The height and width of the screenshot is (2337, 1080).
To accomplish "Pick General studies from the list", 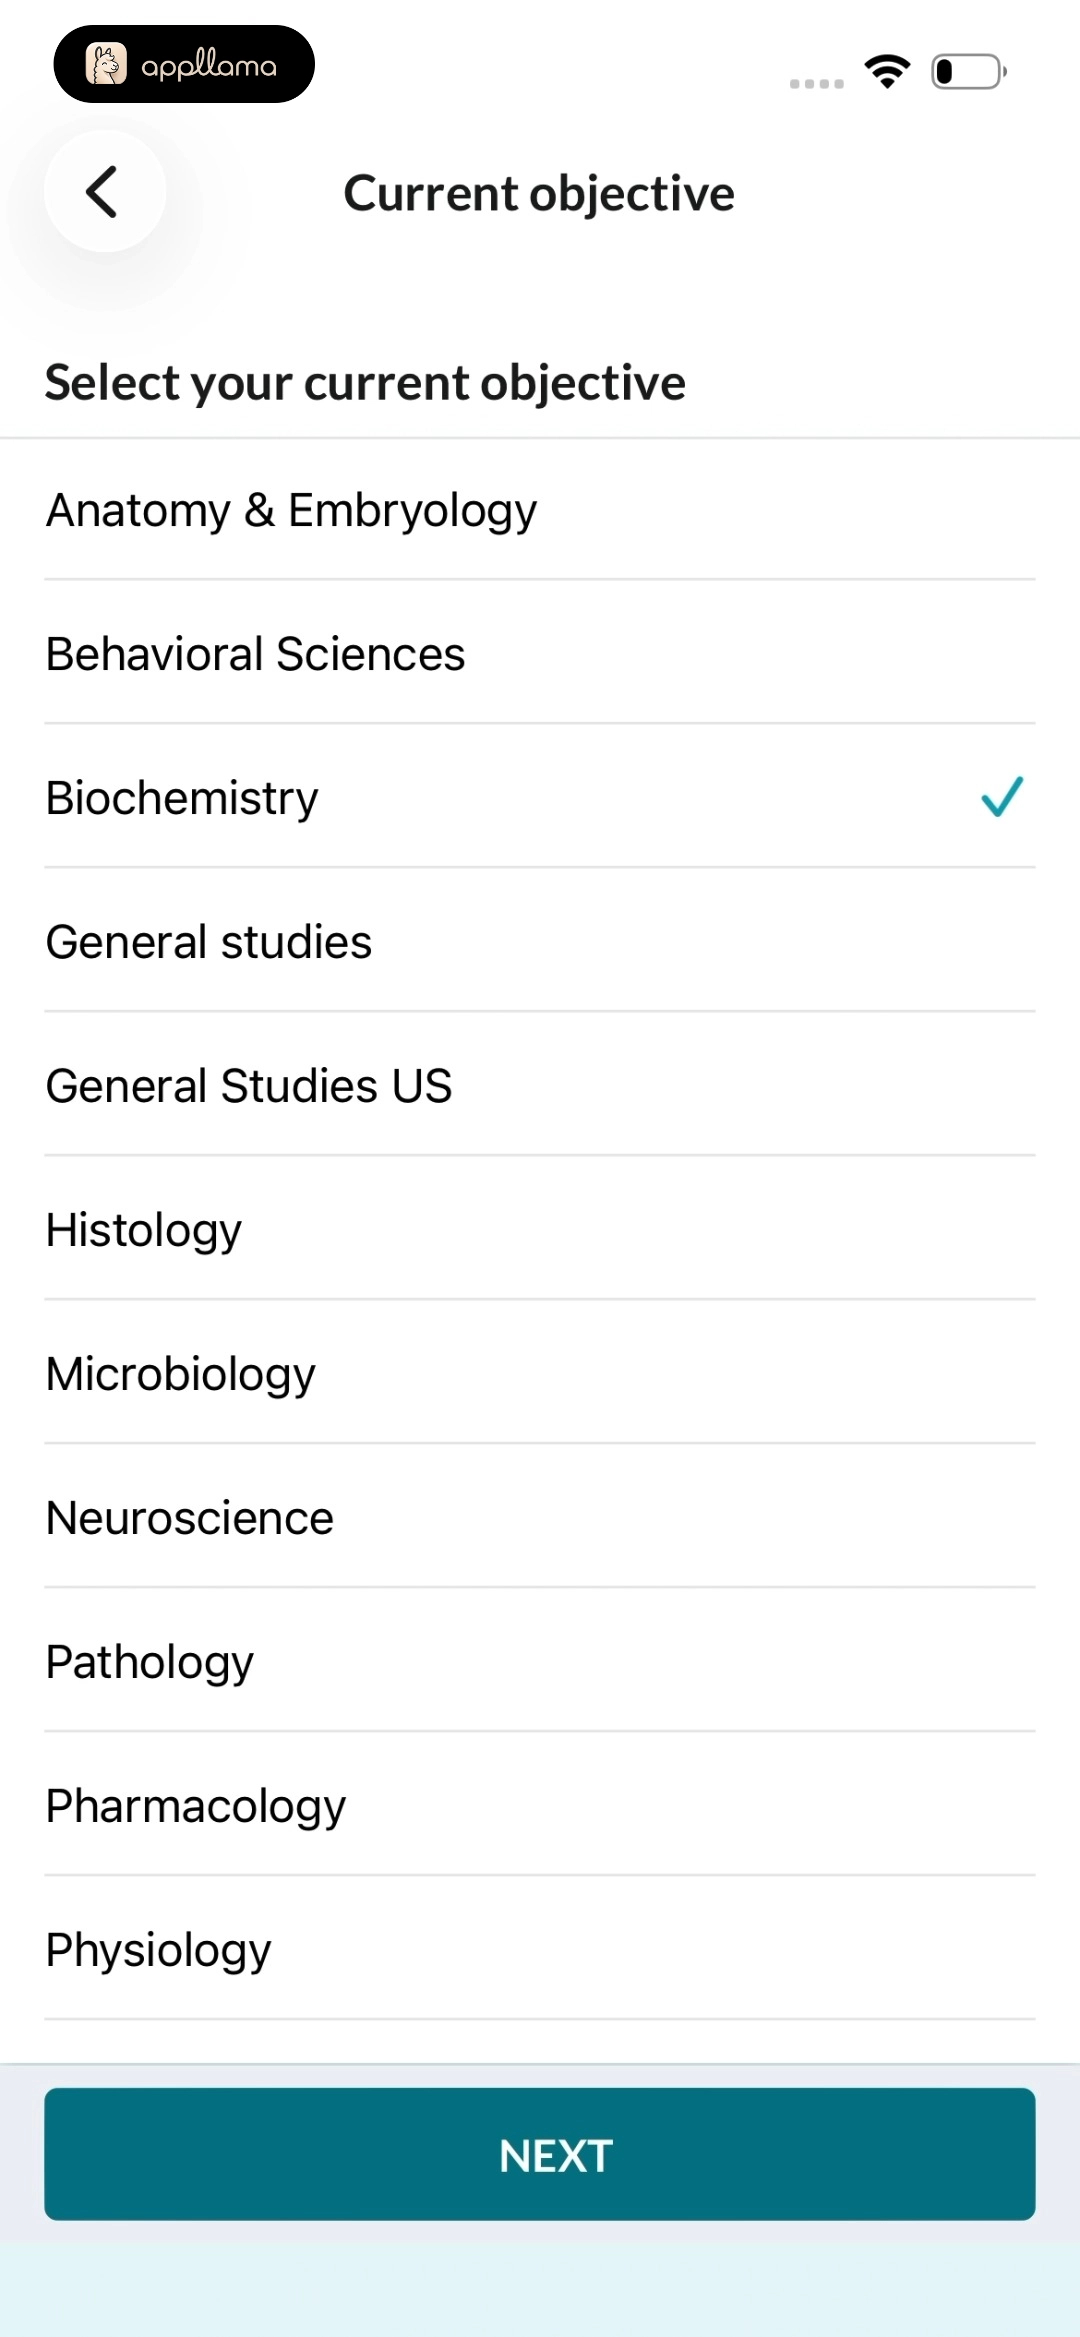I will coord(540,941).
